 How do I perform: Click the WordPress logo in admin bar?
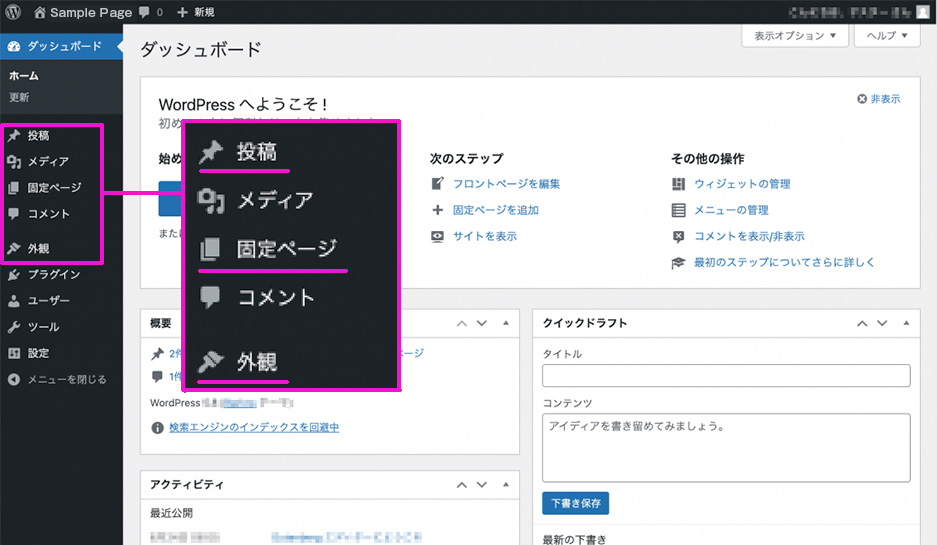click(14, 12)
